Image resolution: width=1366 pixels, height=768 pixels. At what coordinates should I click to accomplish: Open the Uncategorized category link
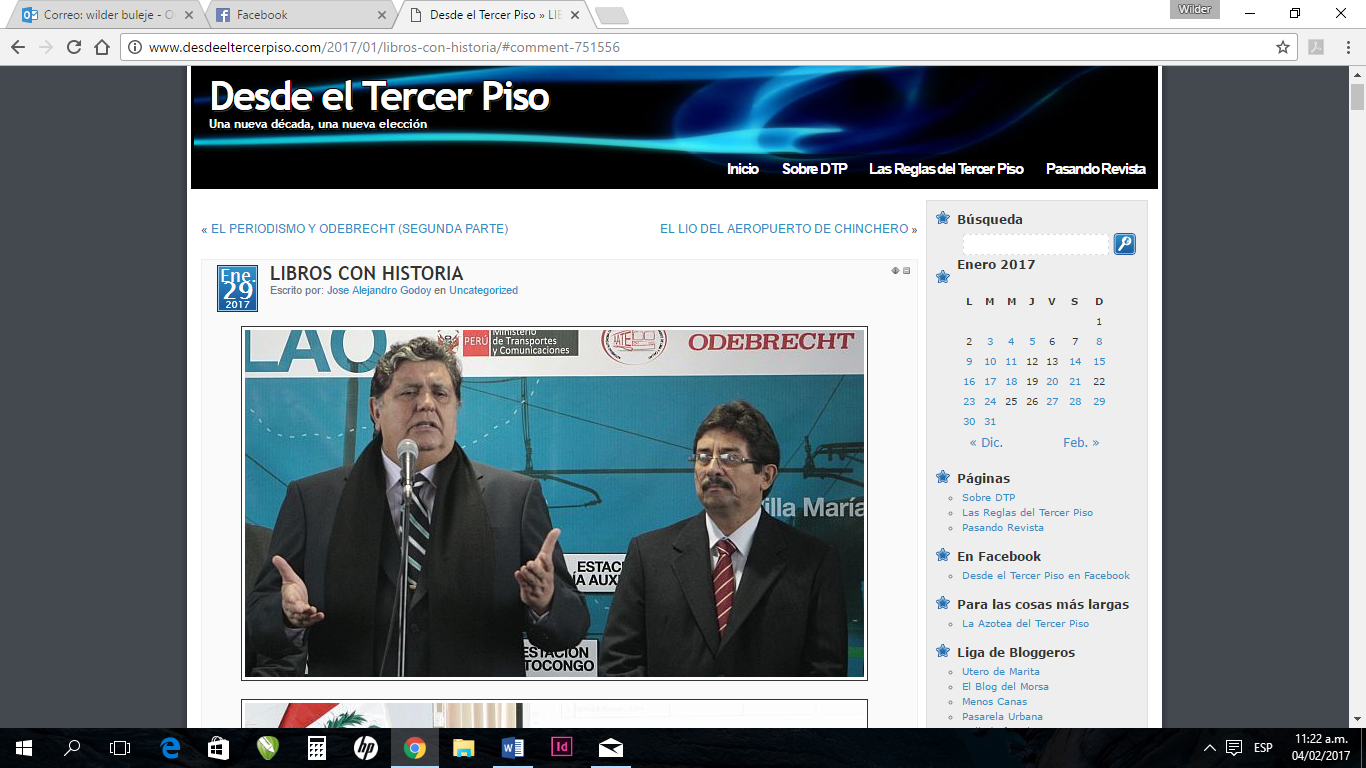pyautogui.click(x=483, y=290)
